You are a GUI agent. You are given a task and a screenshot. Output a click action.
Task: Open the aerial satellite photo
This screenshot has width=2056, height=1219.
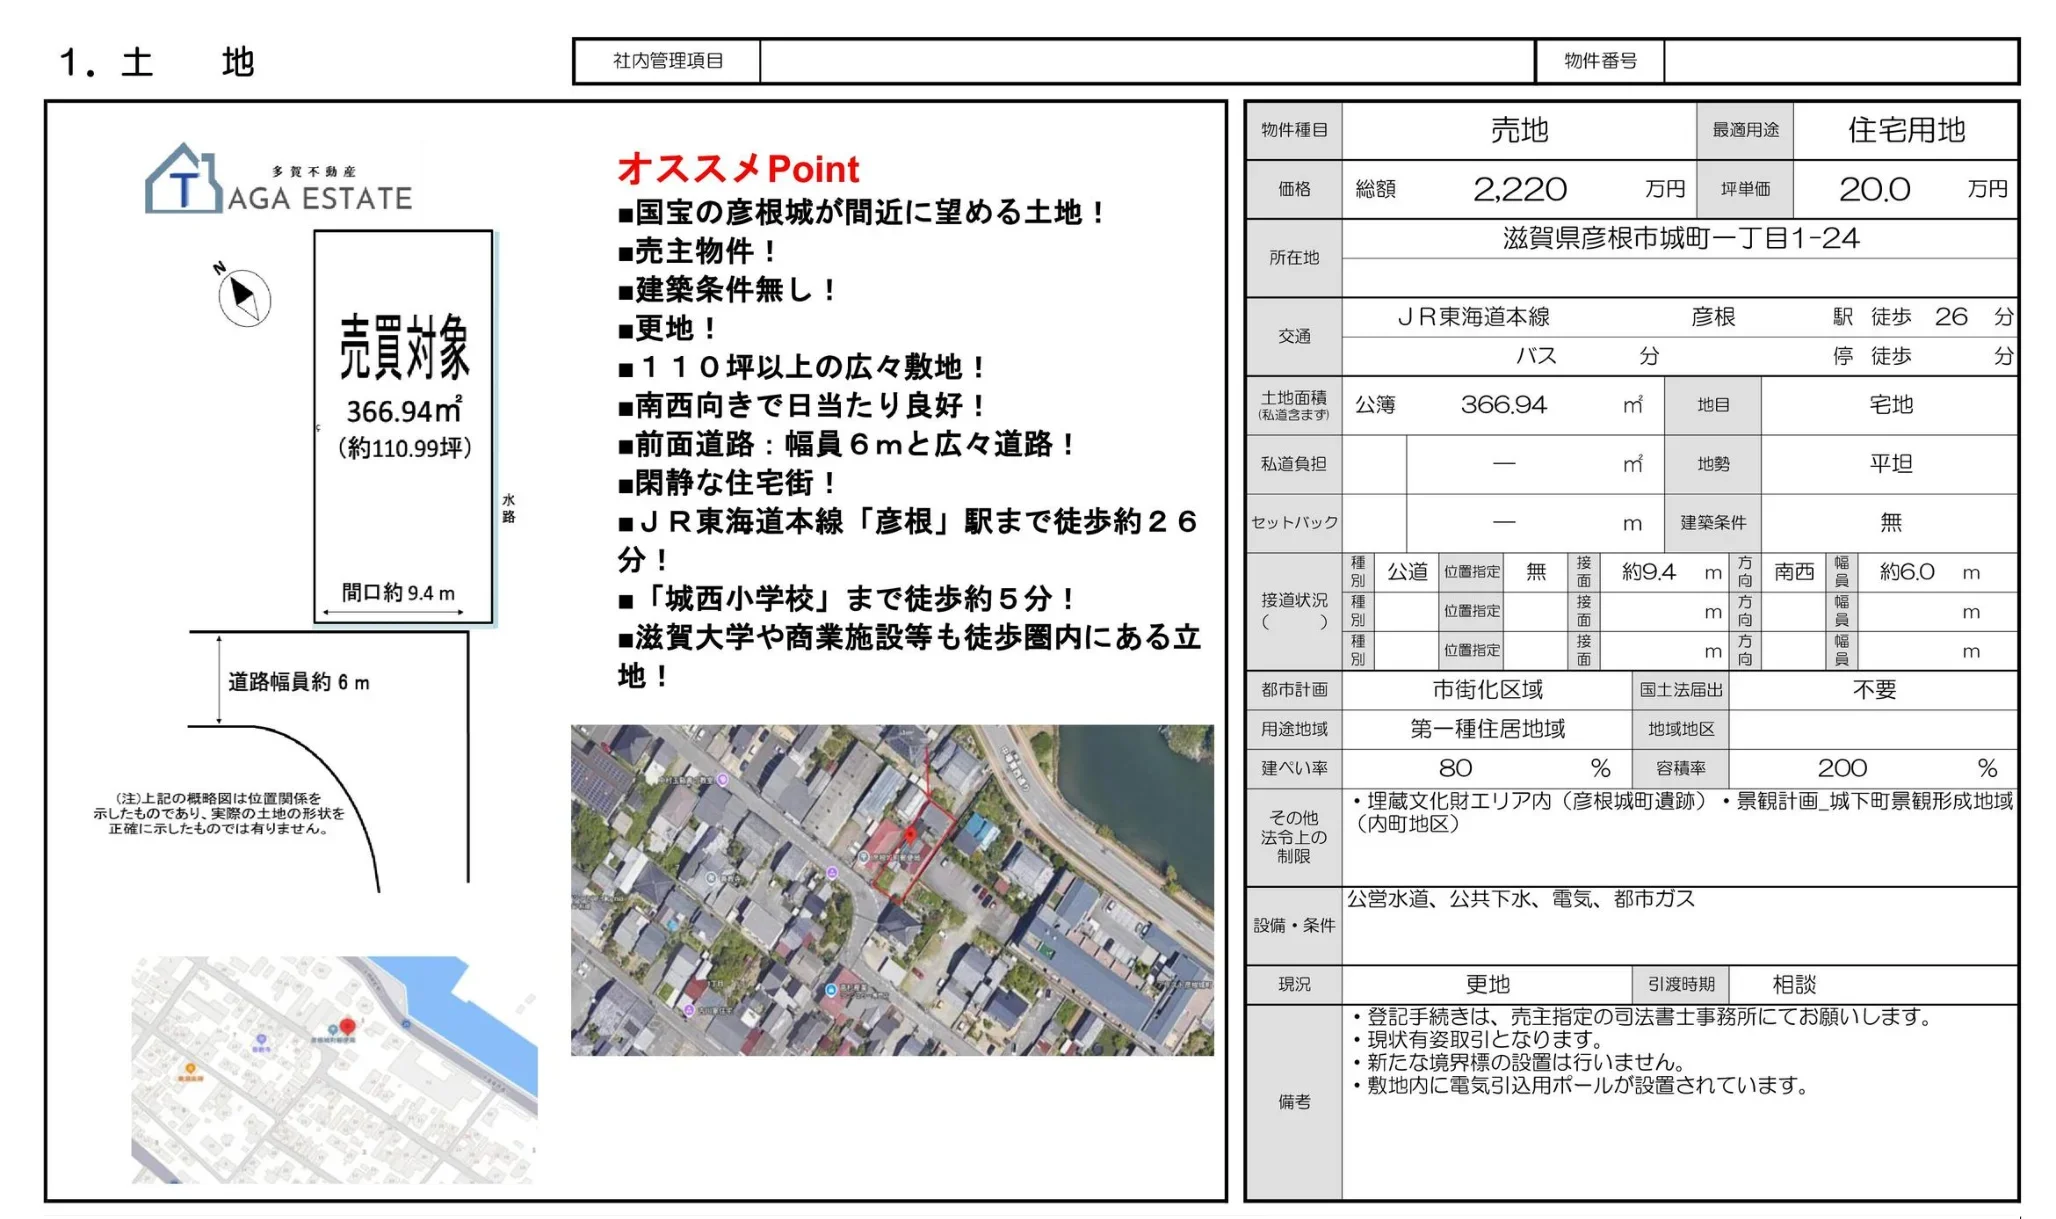tap(891, 890)
